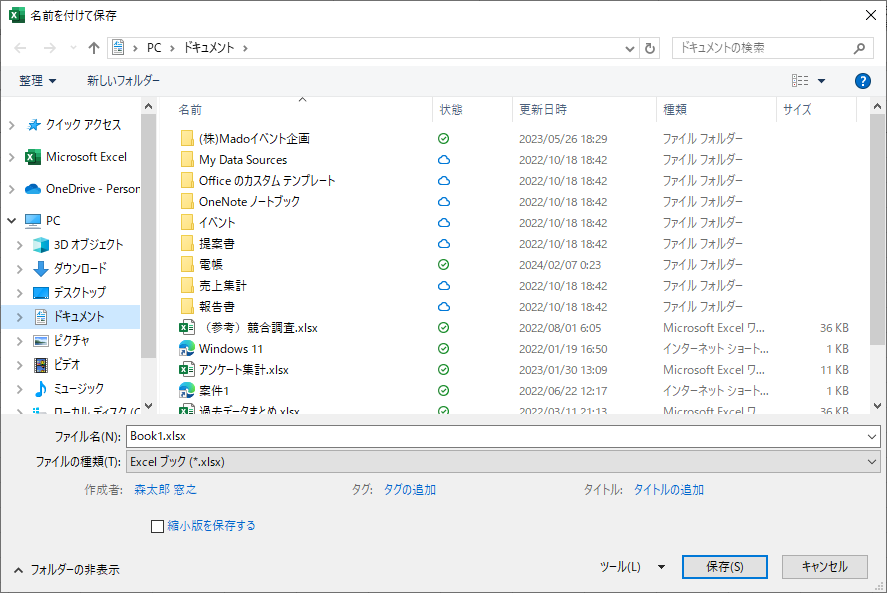The image size is (887, 593).
Task: Expand the クイック アクセス node
Action: (x=11, y=125)
